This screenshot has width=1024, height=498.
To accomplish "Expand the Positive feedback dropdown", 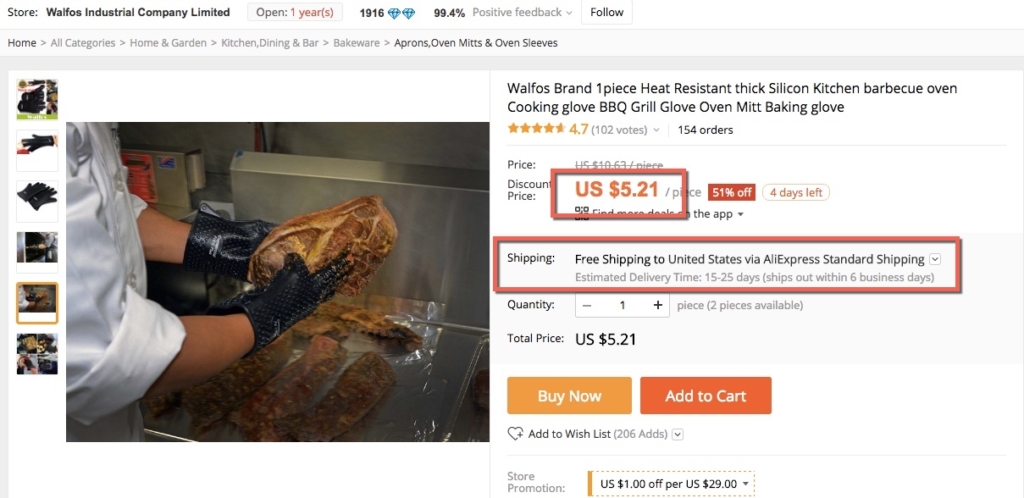I will tap(569, 13).
